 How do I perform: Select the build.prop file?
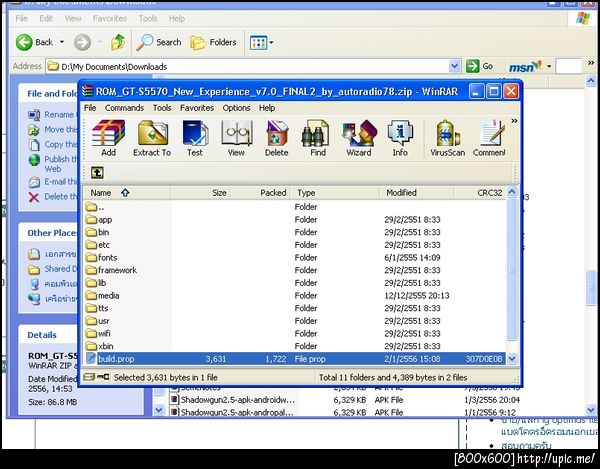pyautogui.click(x=295, y=359)
